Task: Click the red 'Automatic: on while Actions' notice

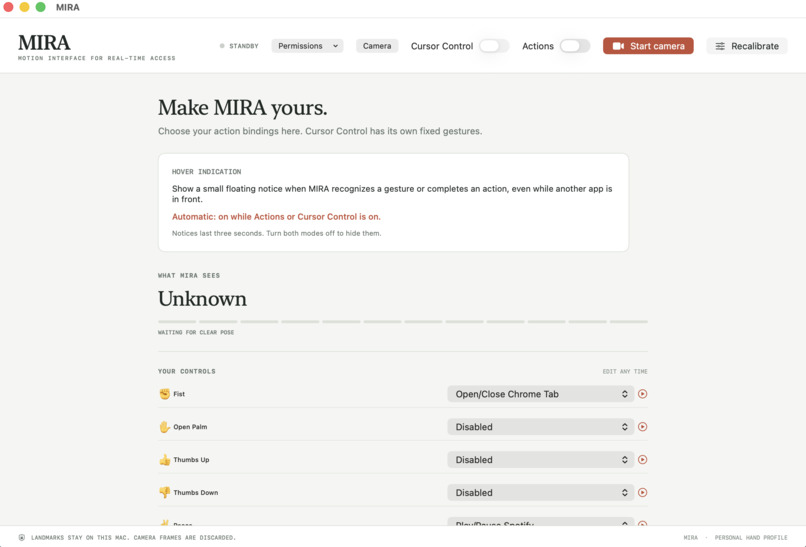Action: pos(276,216)
